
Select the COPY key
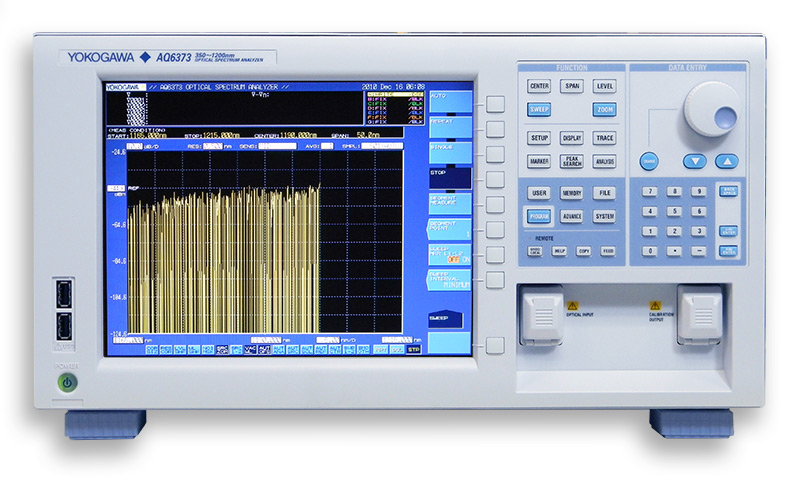(x=584, y=251)
